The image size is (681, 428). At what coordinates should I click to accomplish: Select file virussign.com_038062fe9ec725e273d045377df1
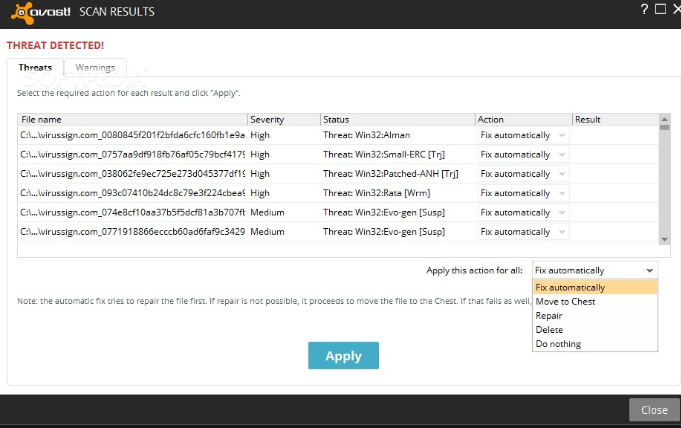tap(132, 174)
